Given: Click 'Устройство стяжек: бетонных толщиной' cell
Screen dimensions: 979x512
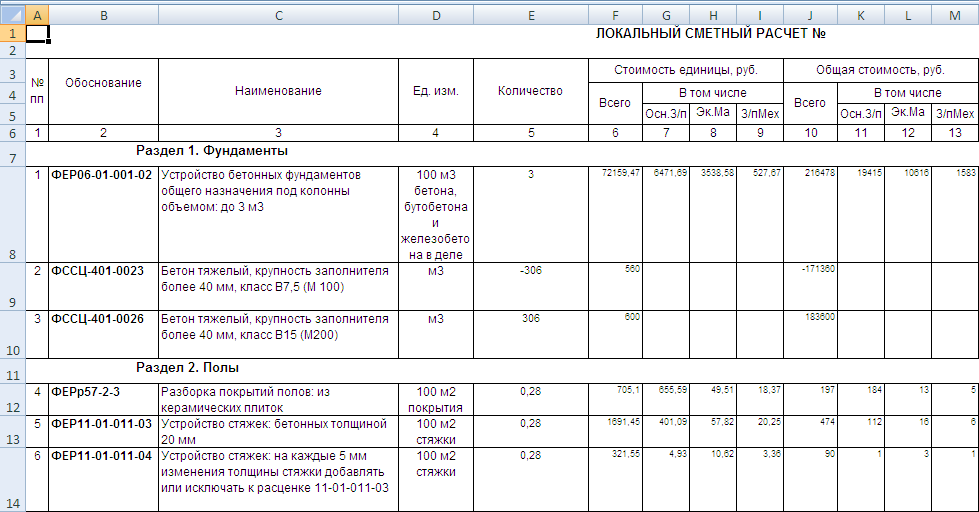Looking at the screenshot, I should click(278, 431).
